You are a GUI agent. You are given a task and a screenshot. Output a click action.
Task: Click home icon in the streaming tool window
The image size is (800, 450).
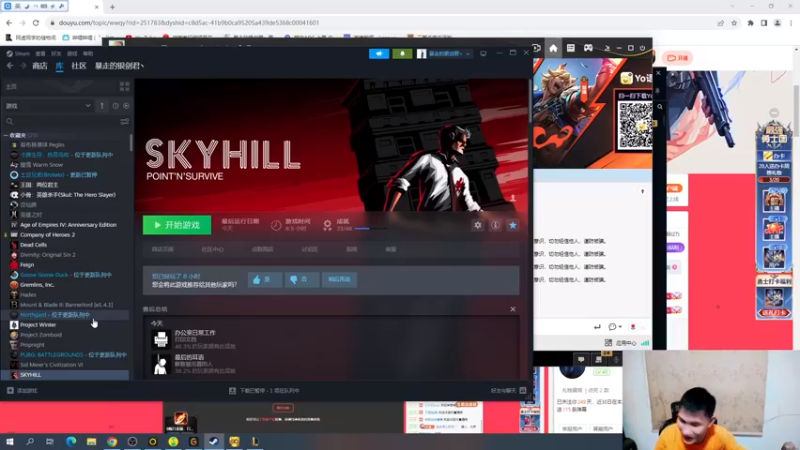(553, 48)
